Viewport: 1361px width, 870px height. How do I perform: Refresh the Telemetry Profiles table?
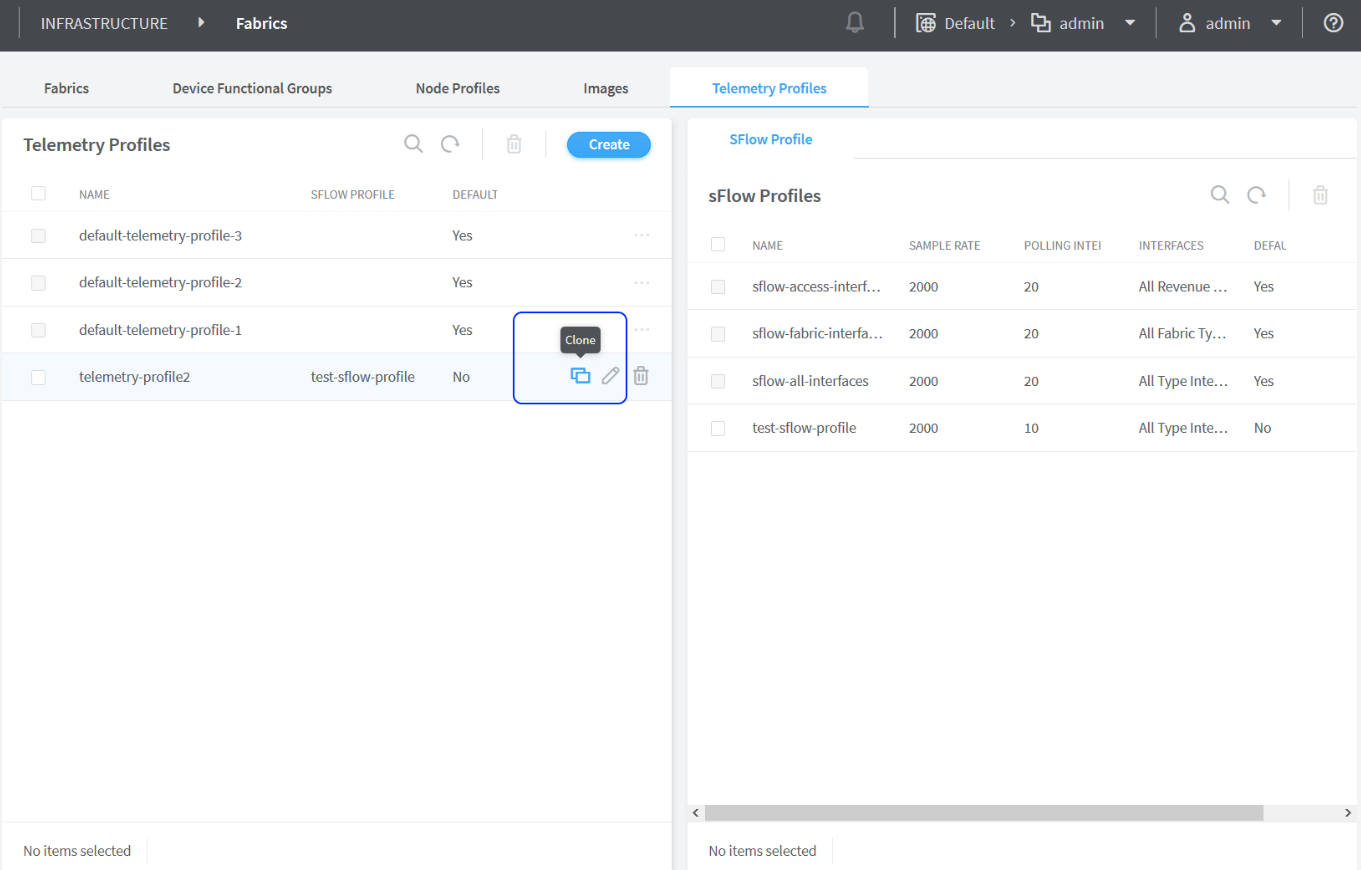(x=451, y=144)
